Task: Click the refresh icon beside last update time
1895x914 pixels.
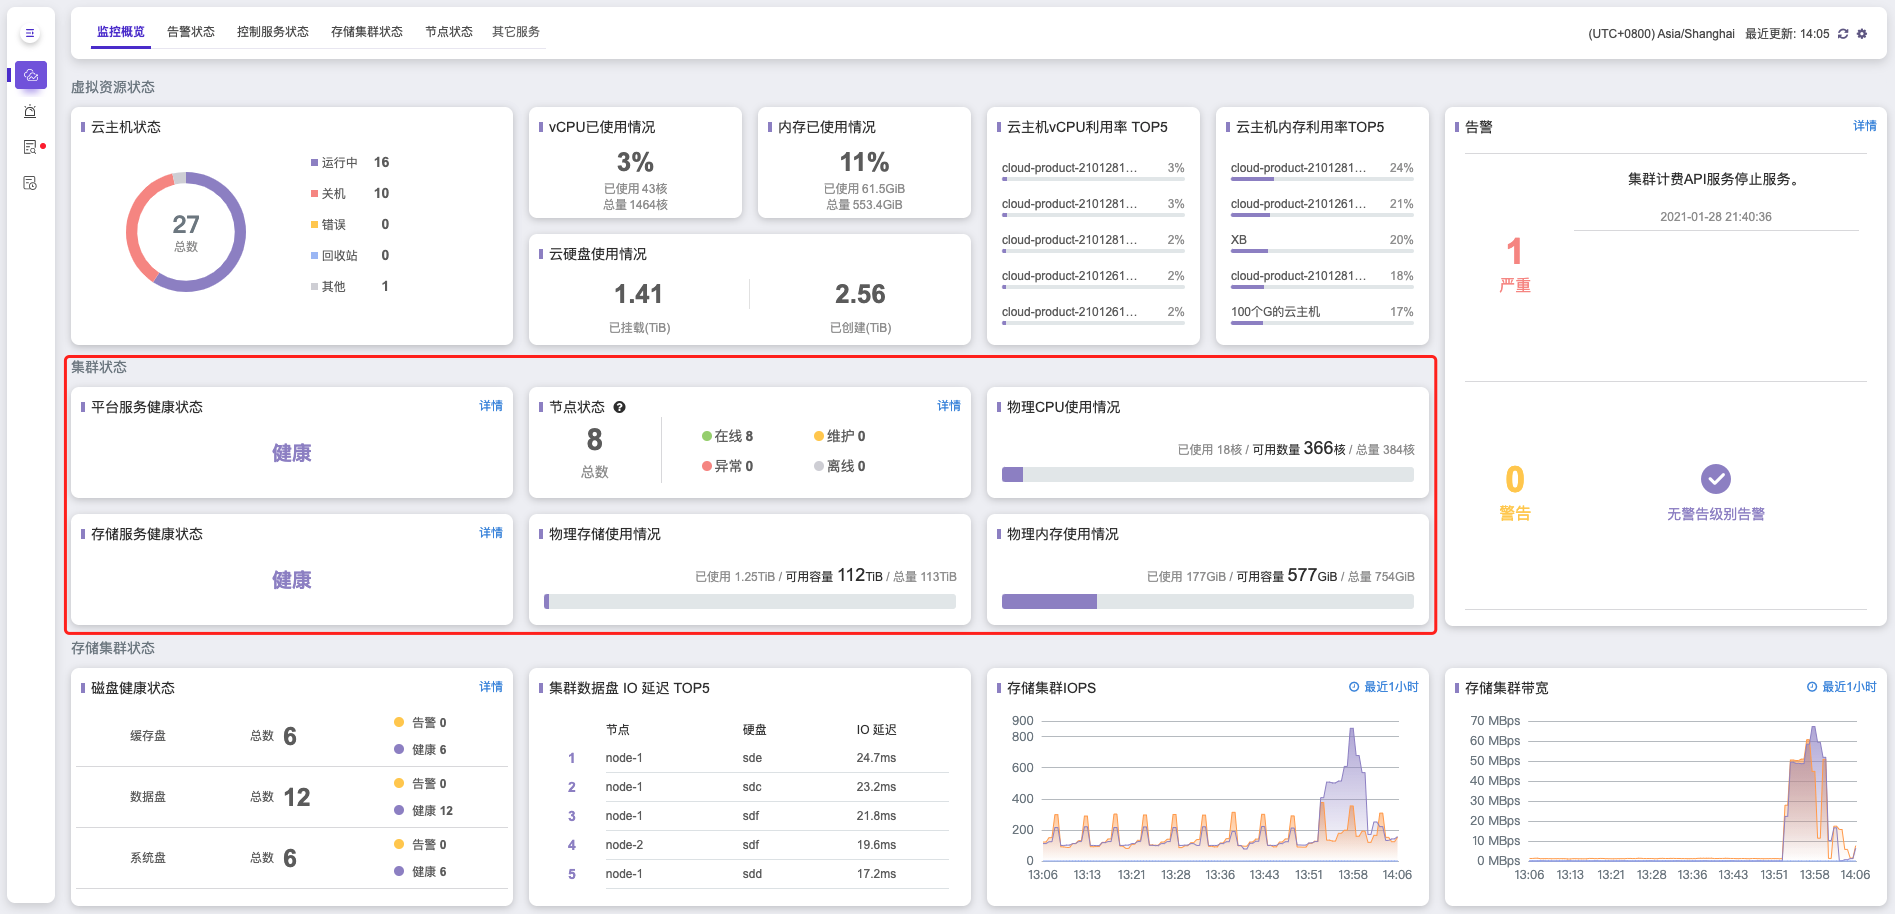Action: point(1843,34)
